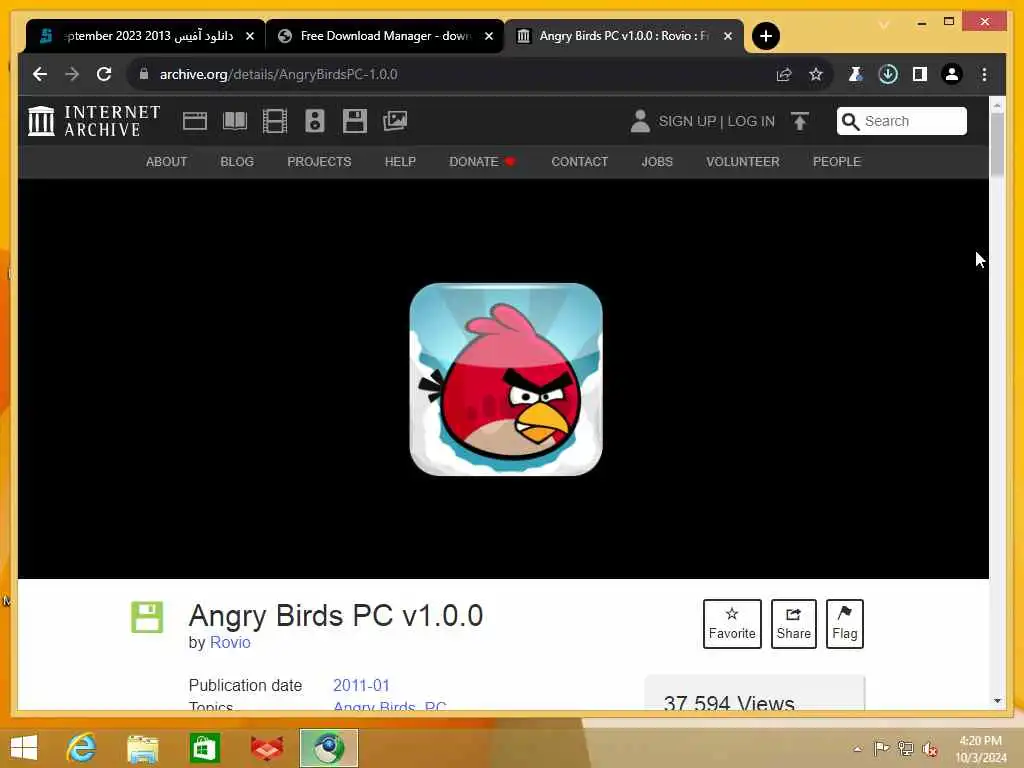The height and width of the screenshot is (768, 1024).
Task: Click the Flag button
Action: (x=844, y=624)
